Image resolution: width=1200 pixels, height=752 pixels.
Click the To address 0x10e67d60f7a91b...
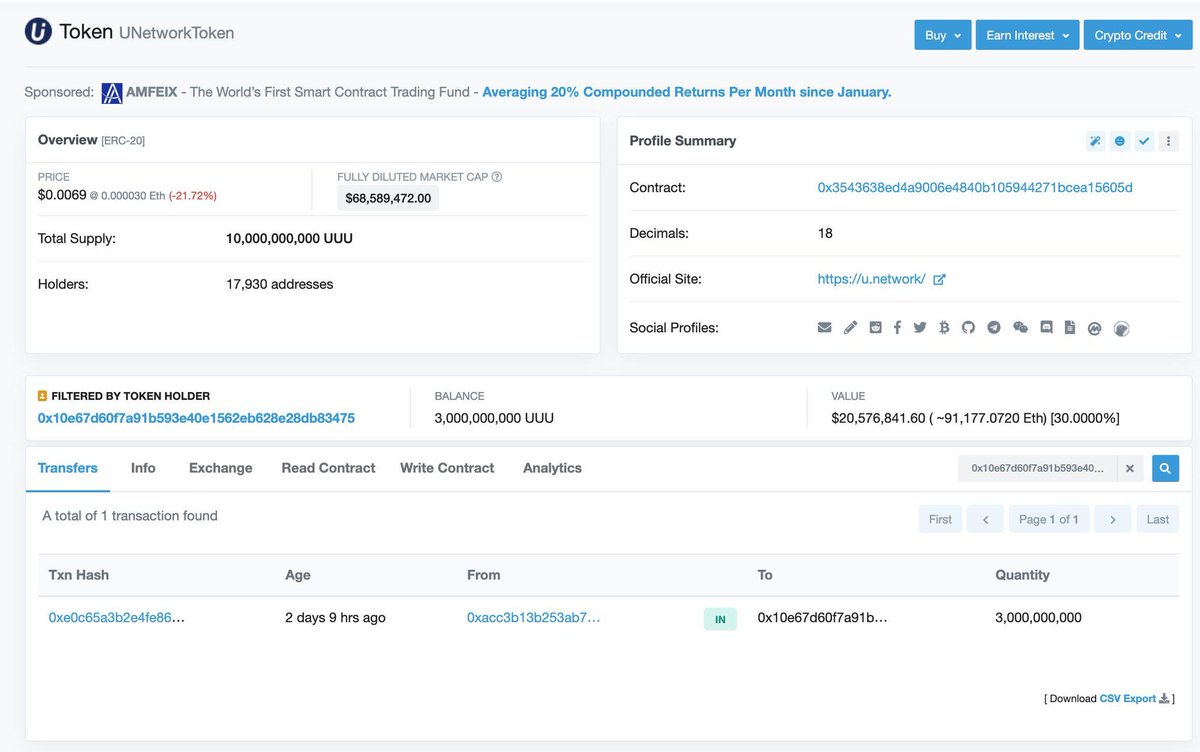[823, 618]
